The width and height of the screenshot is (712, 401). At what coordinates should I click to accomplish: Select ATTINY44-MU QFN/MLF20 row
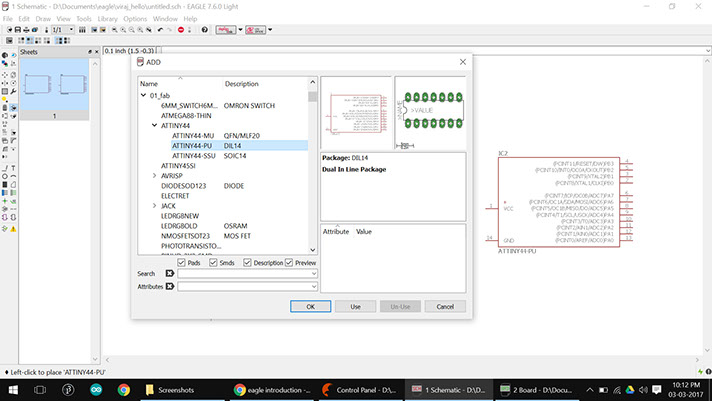pos(240,136)
